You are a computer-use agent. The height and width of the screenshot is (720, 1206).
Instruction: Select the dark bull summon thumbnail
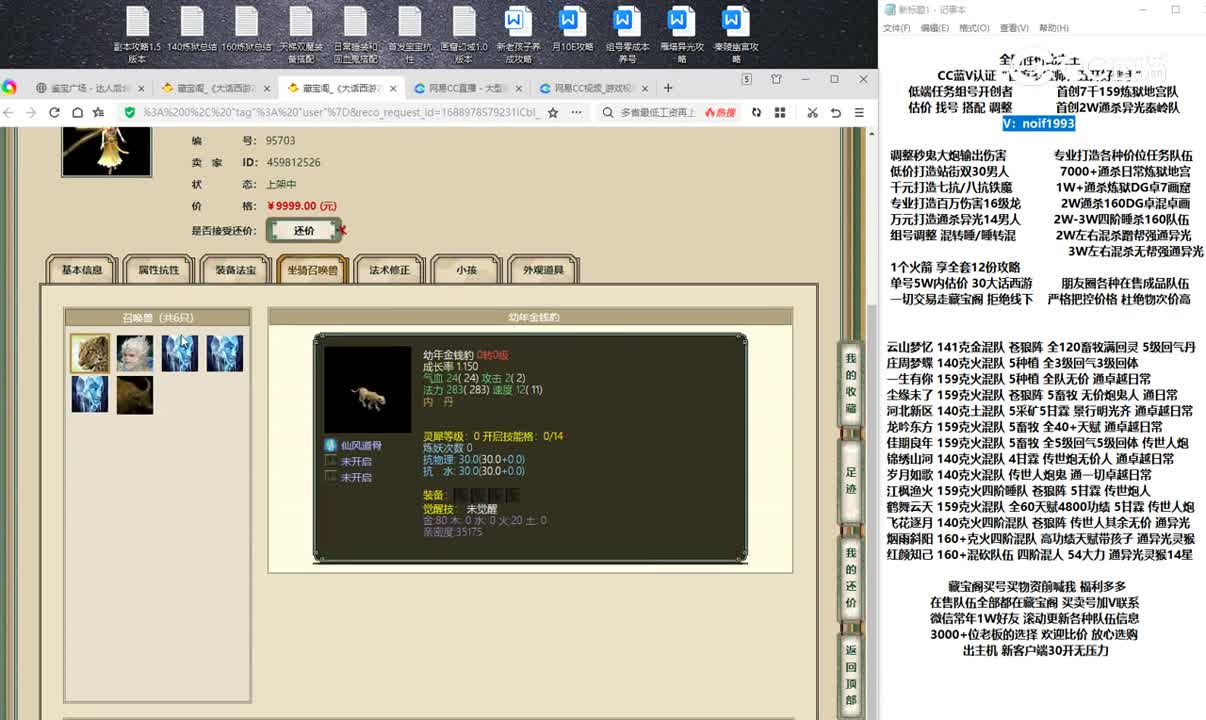[135, 395]
